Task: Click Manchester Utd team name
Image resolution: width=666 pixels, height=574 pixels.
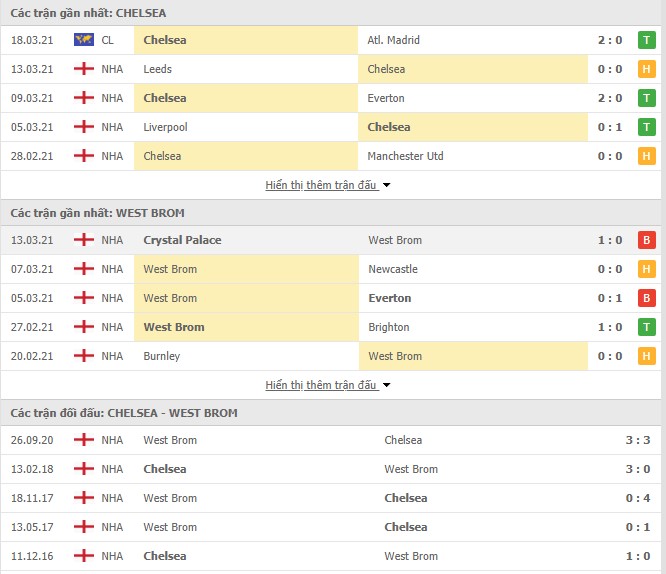Action: click(x=405, y=156)
